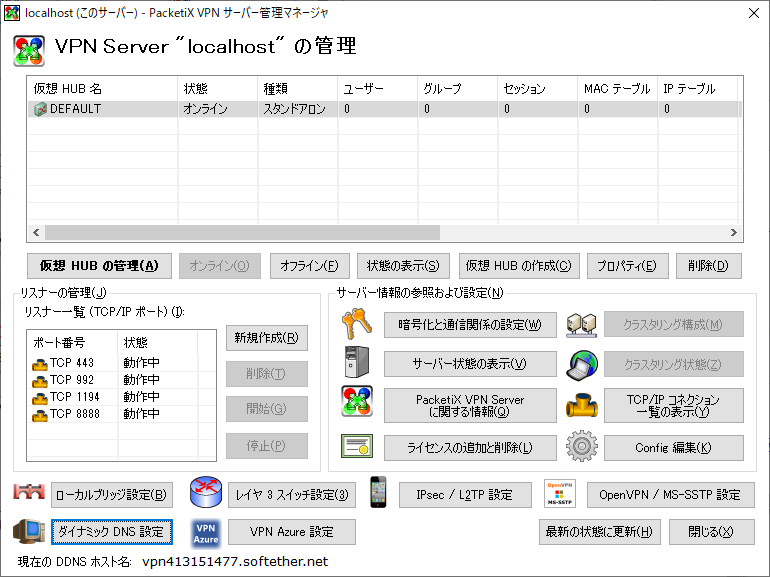
Task: Click the オフライン(F) button
Action: tap(309, 266)
